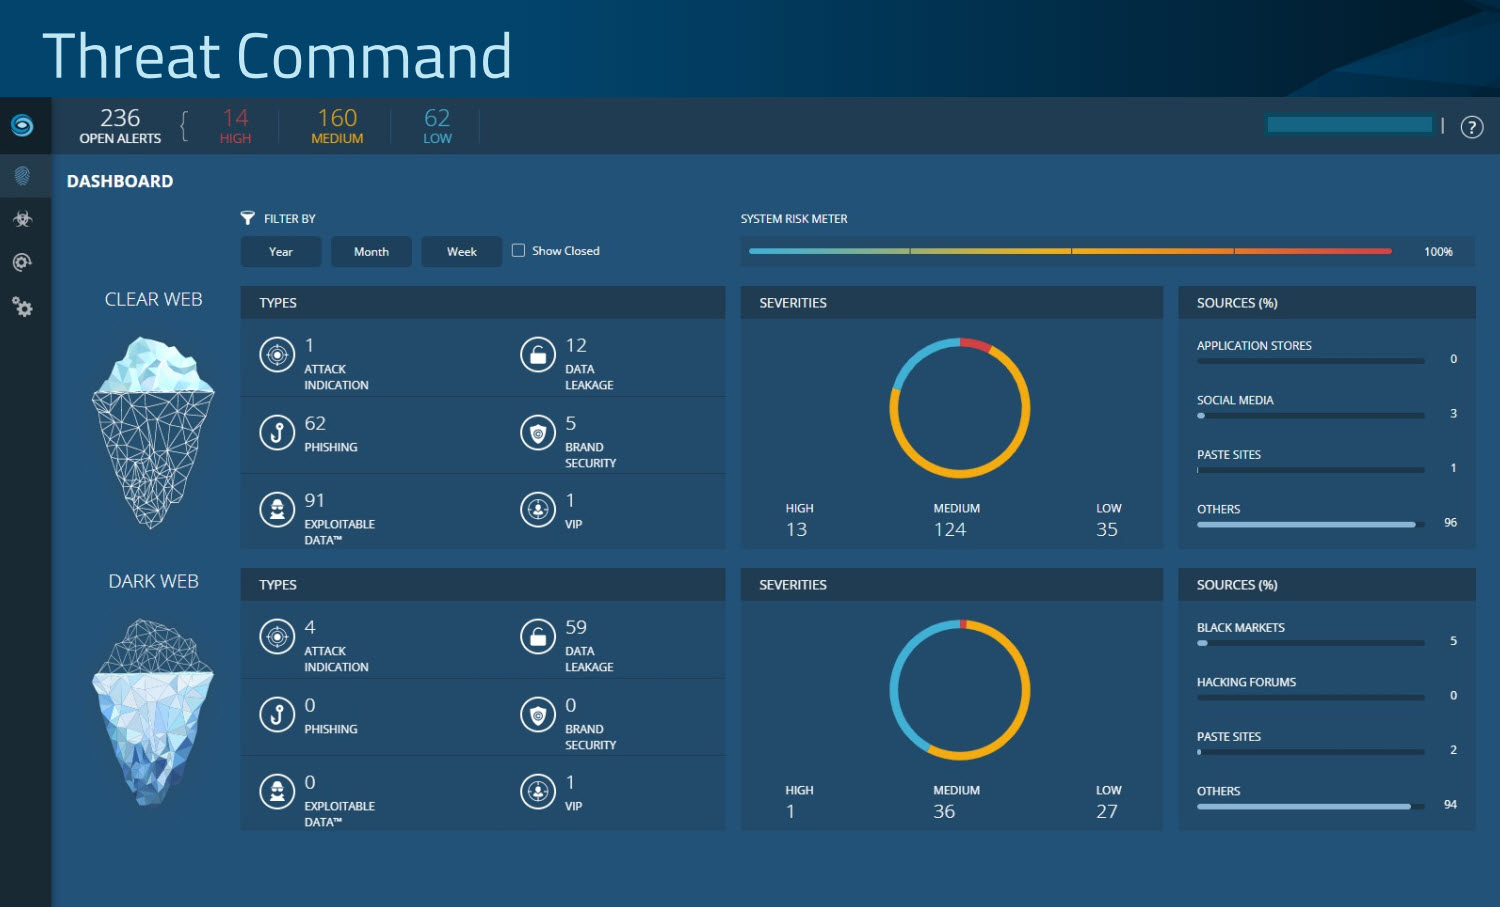This screenshot has height=907, width=1500.
Task: Click Dark Web VIP icon
Action: (538, 792)
